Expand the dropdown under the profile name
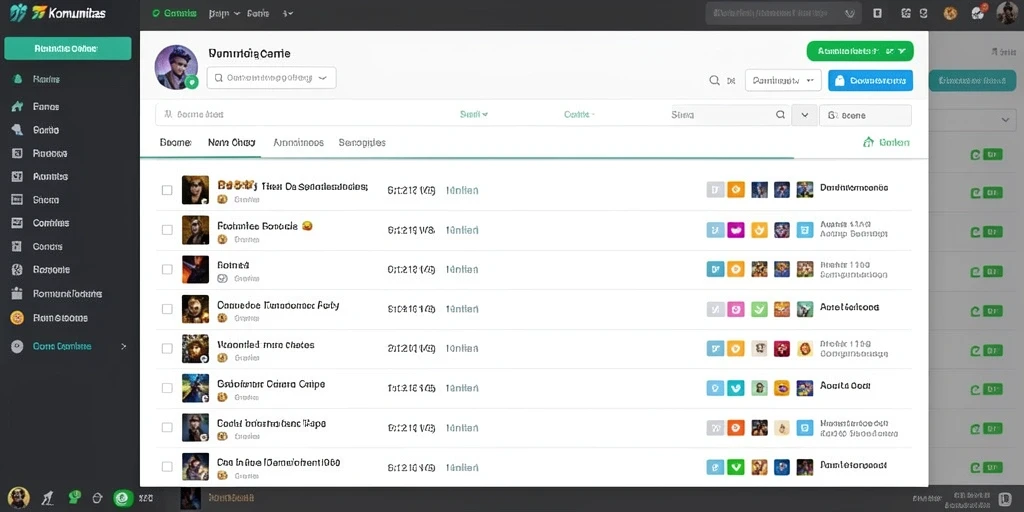 (272, 78)
